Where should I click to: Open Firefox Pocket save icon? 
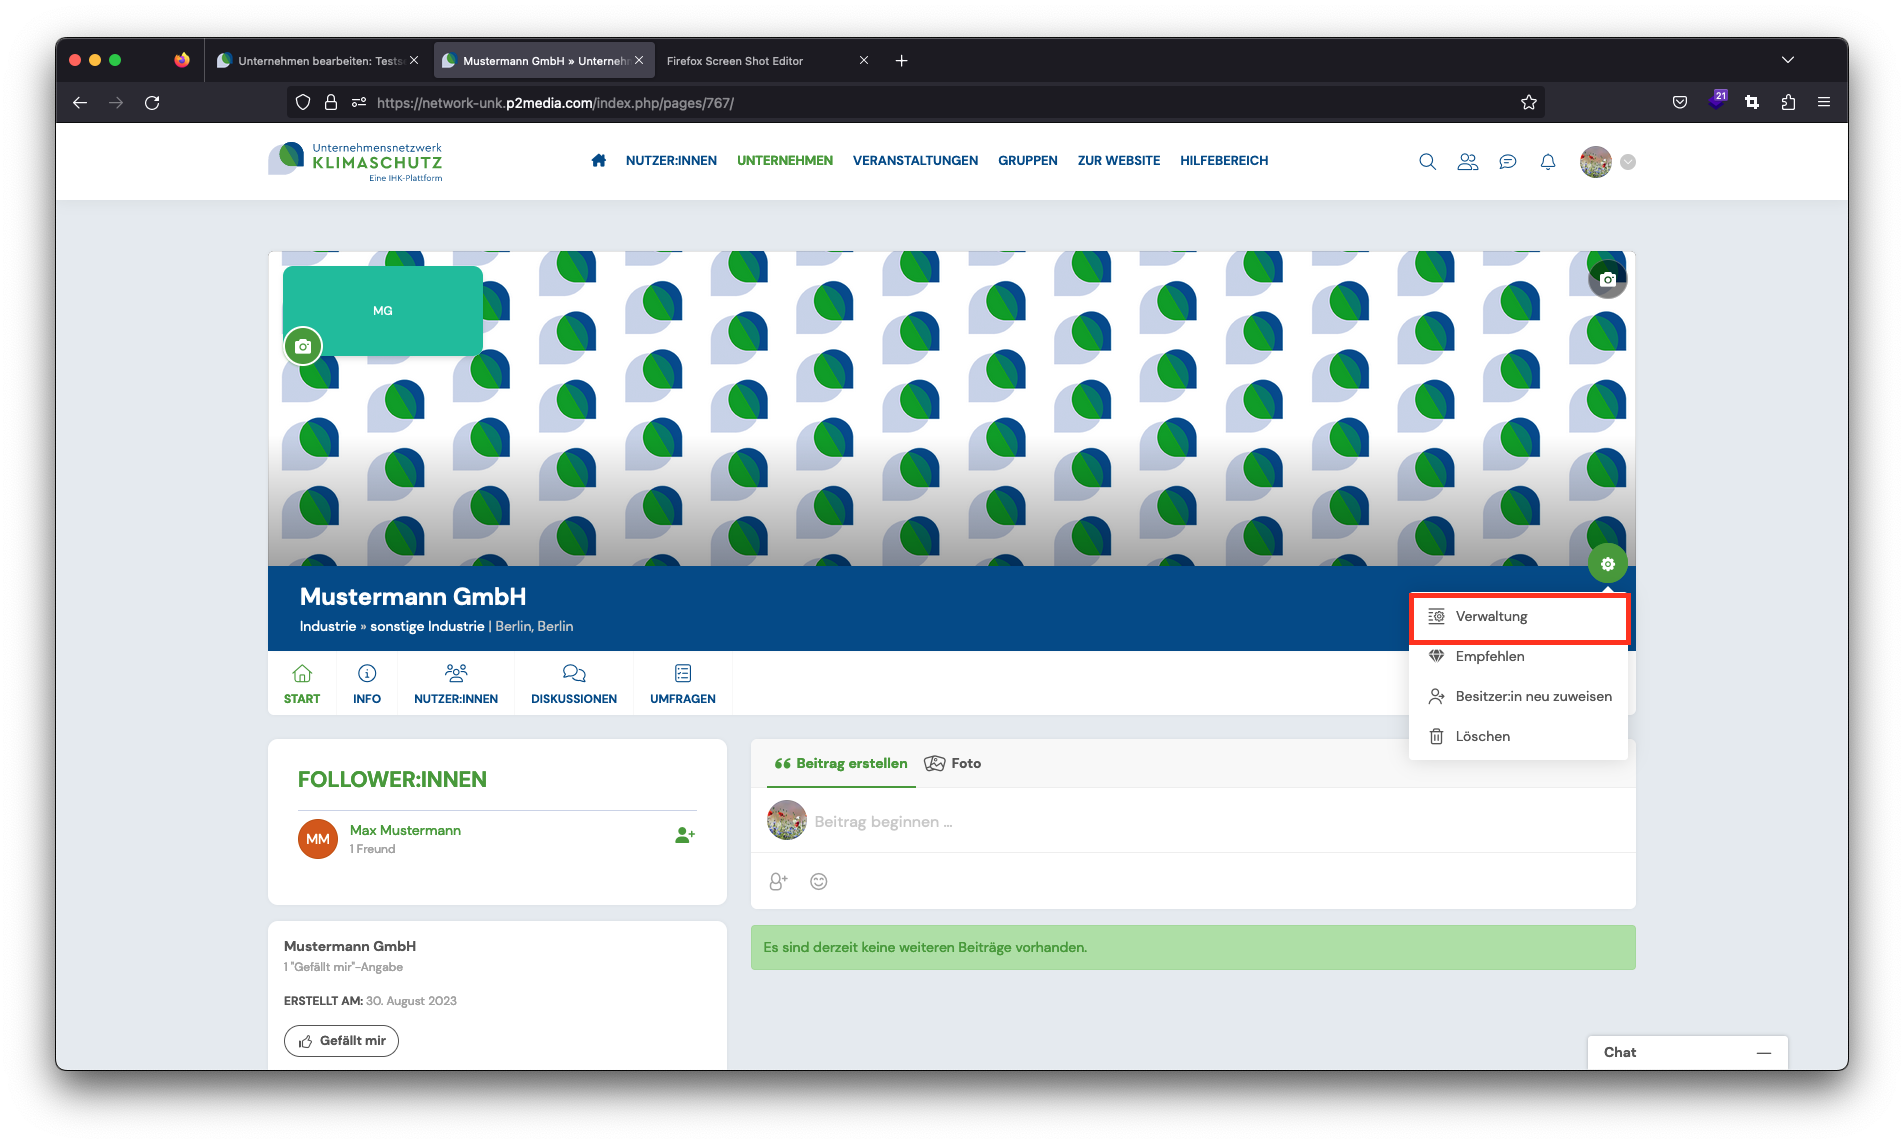(1680, 102)
